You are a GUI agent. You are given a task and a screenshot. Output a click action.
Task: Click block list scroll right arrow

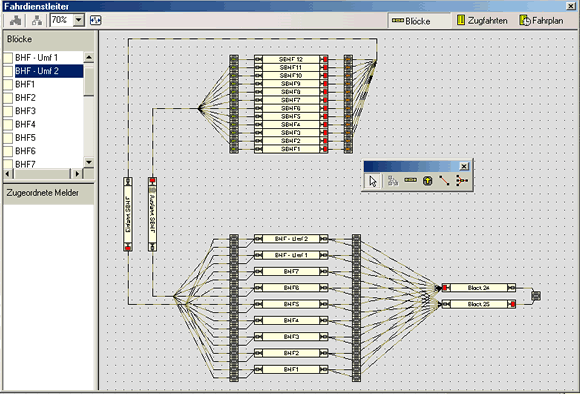coord(77,174)
